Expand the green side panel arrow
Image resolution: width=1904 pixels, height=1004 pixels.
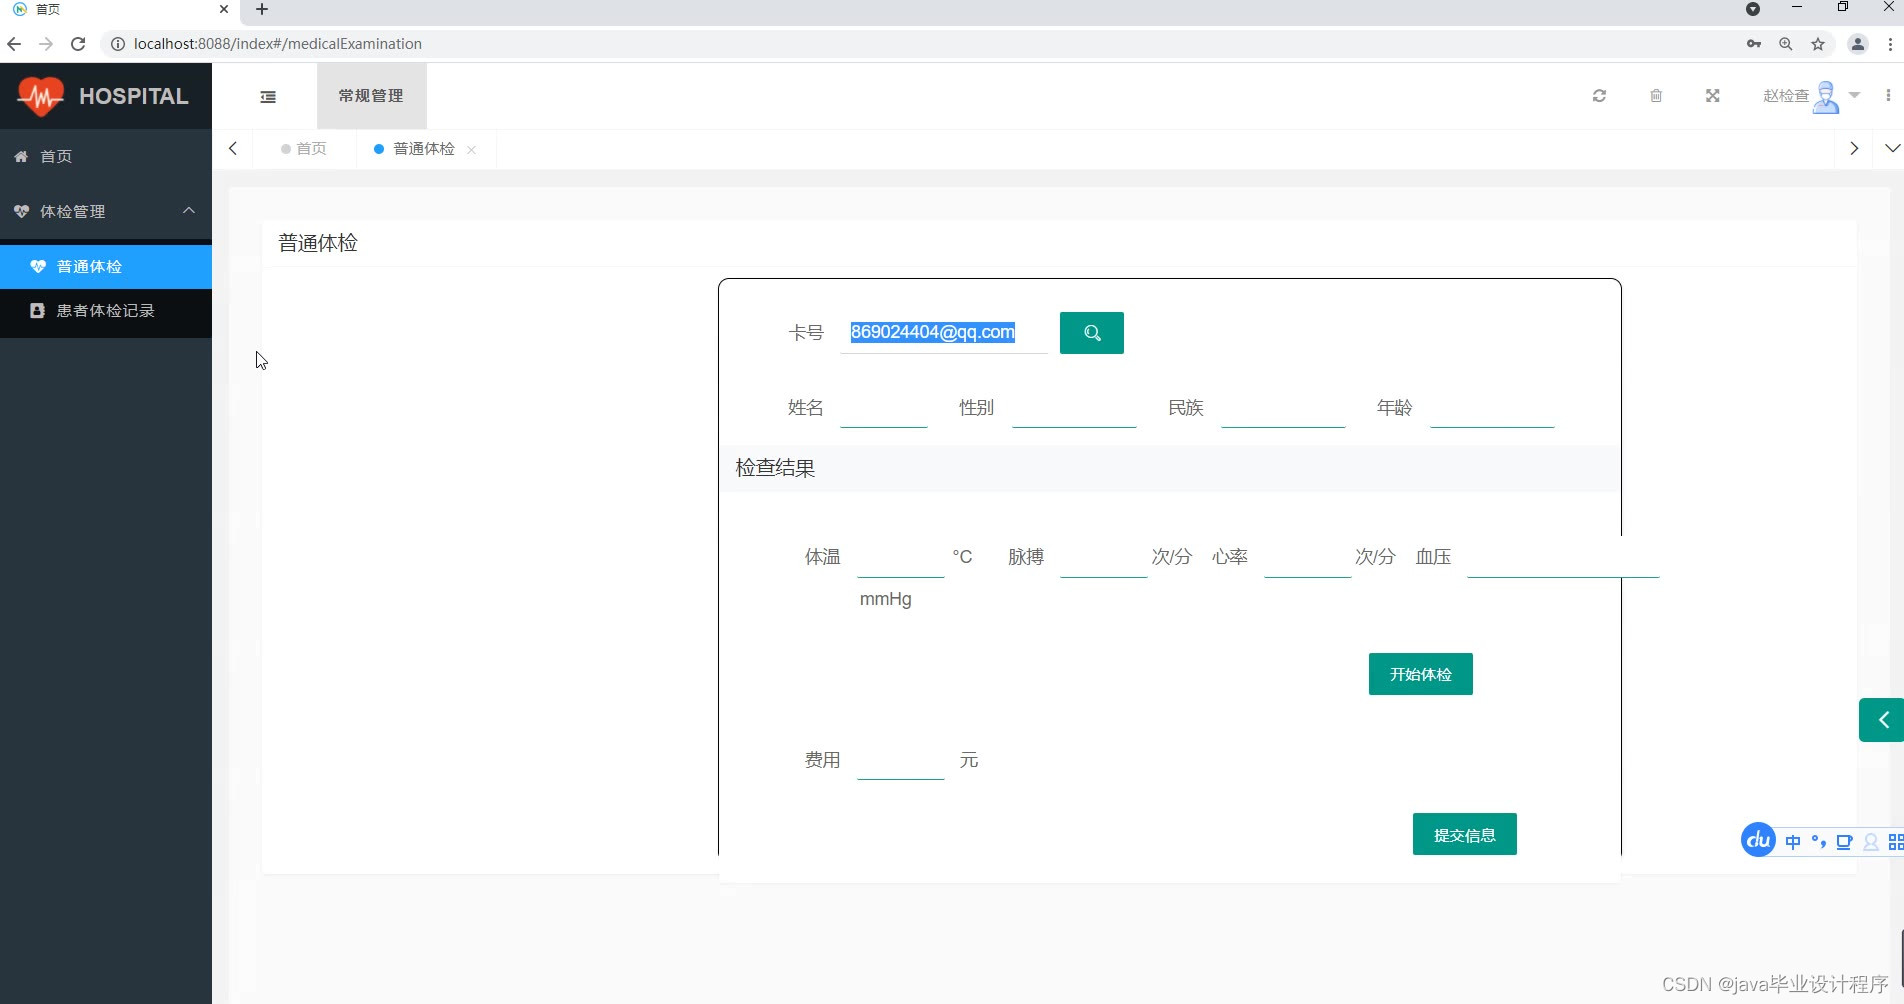pos(1882,720)
